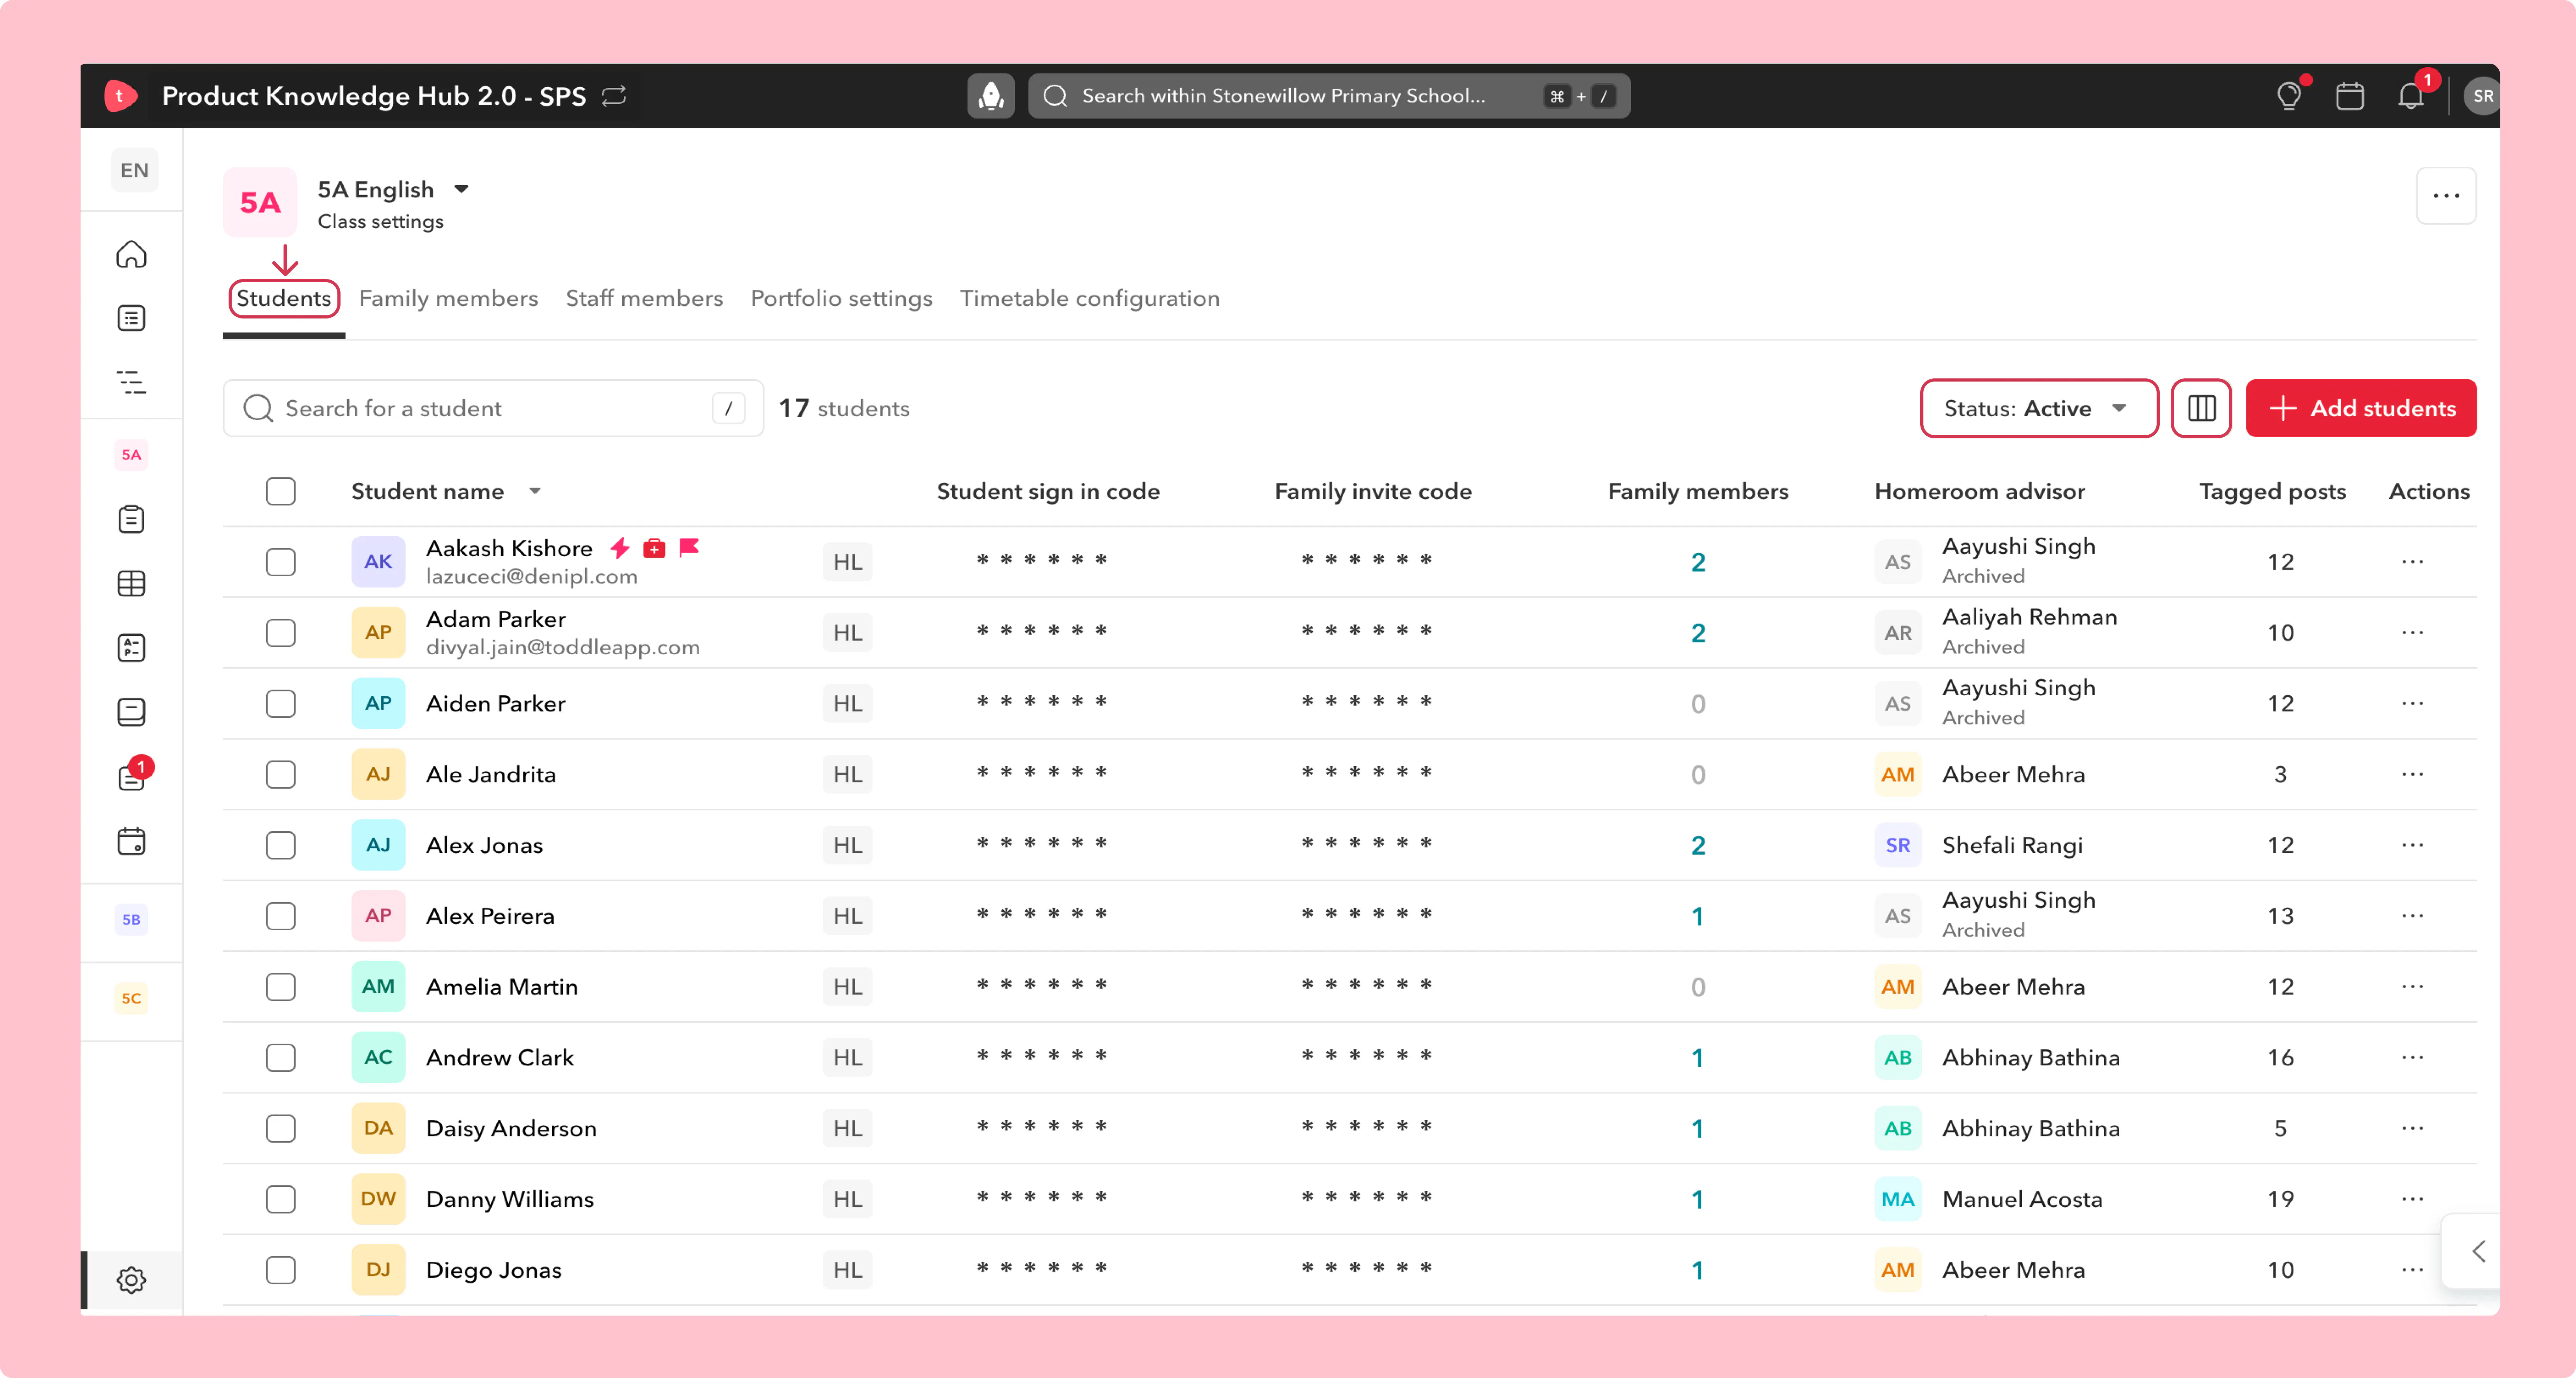Viewport: 2576px width, 1378px height.
Task: Click the lightning bolt icon beside Aakash Kishore
Action: pos(620,548)
